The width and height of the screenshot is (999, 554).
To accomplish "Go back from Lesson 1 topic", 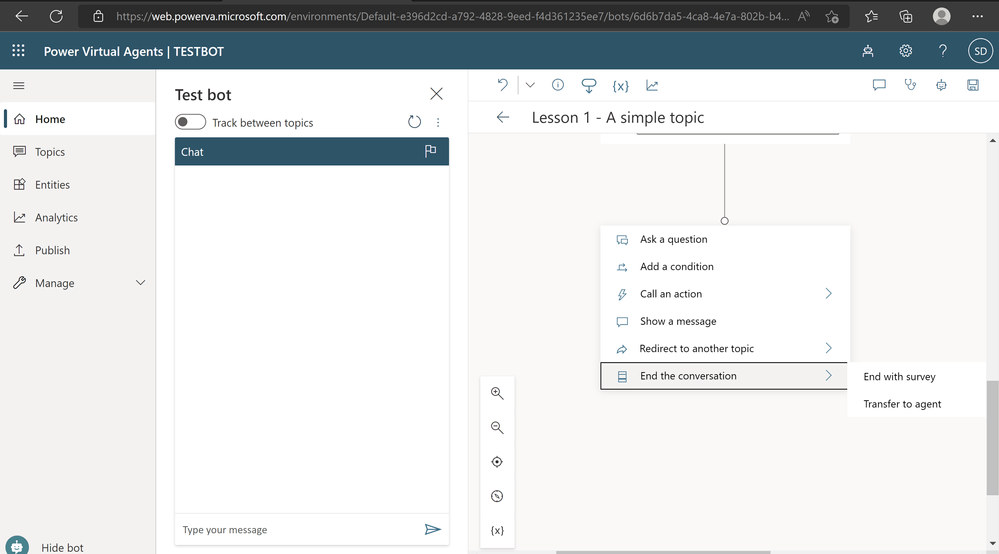I will tap(503, 117).
